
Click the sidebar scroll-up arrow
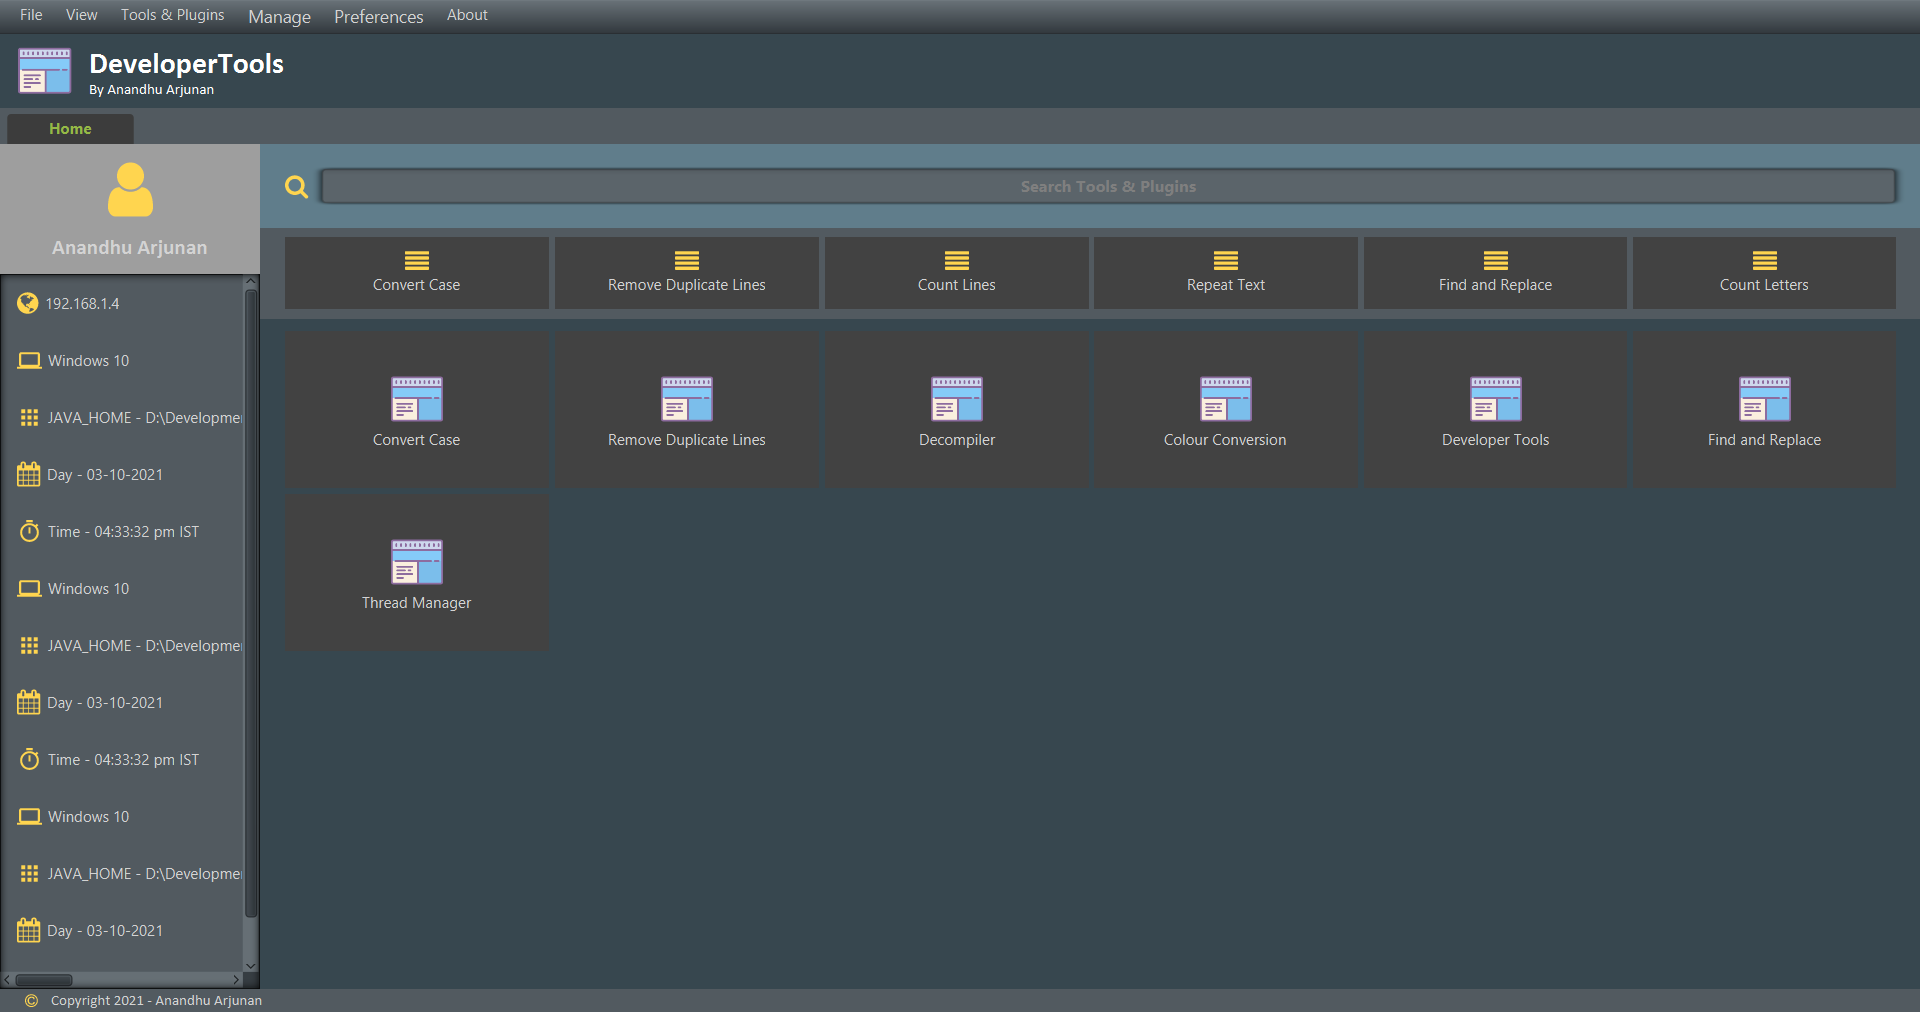[x=251, y=283]
